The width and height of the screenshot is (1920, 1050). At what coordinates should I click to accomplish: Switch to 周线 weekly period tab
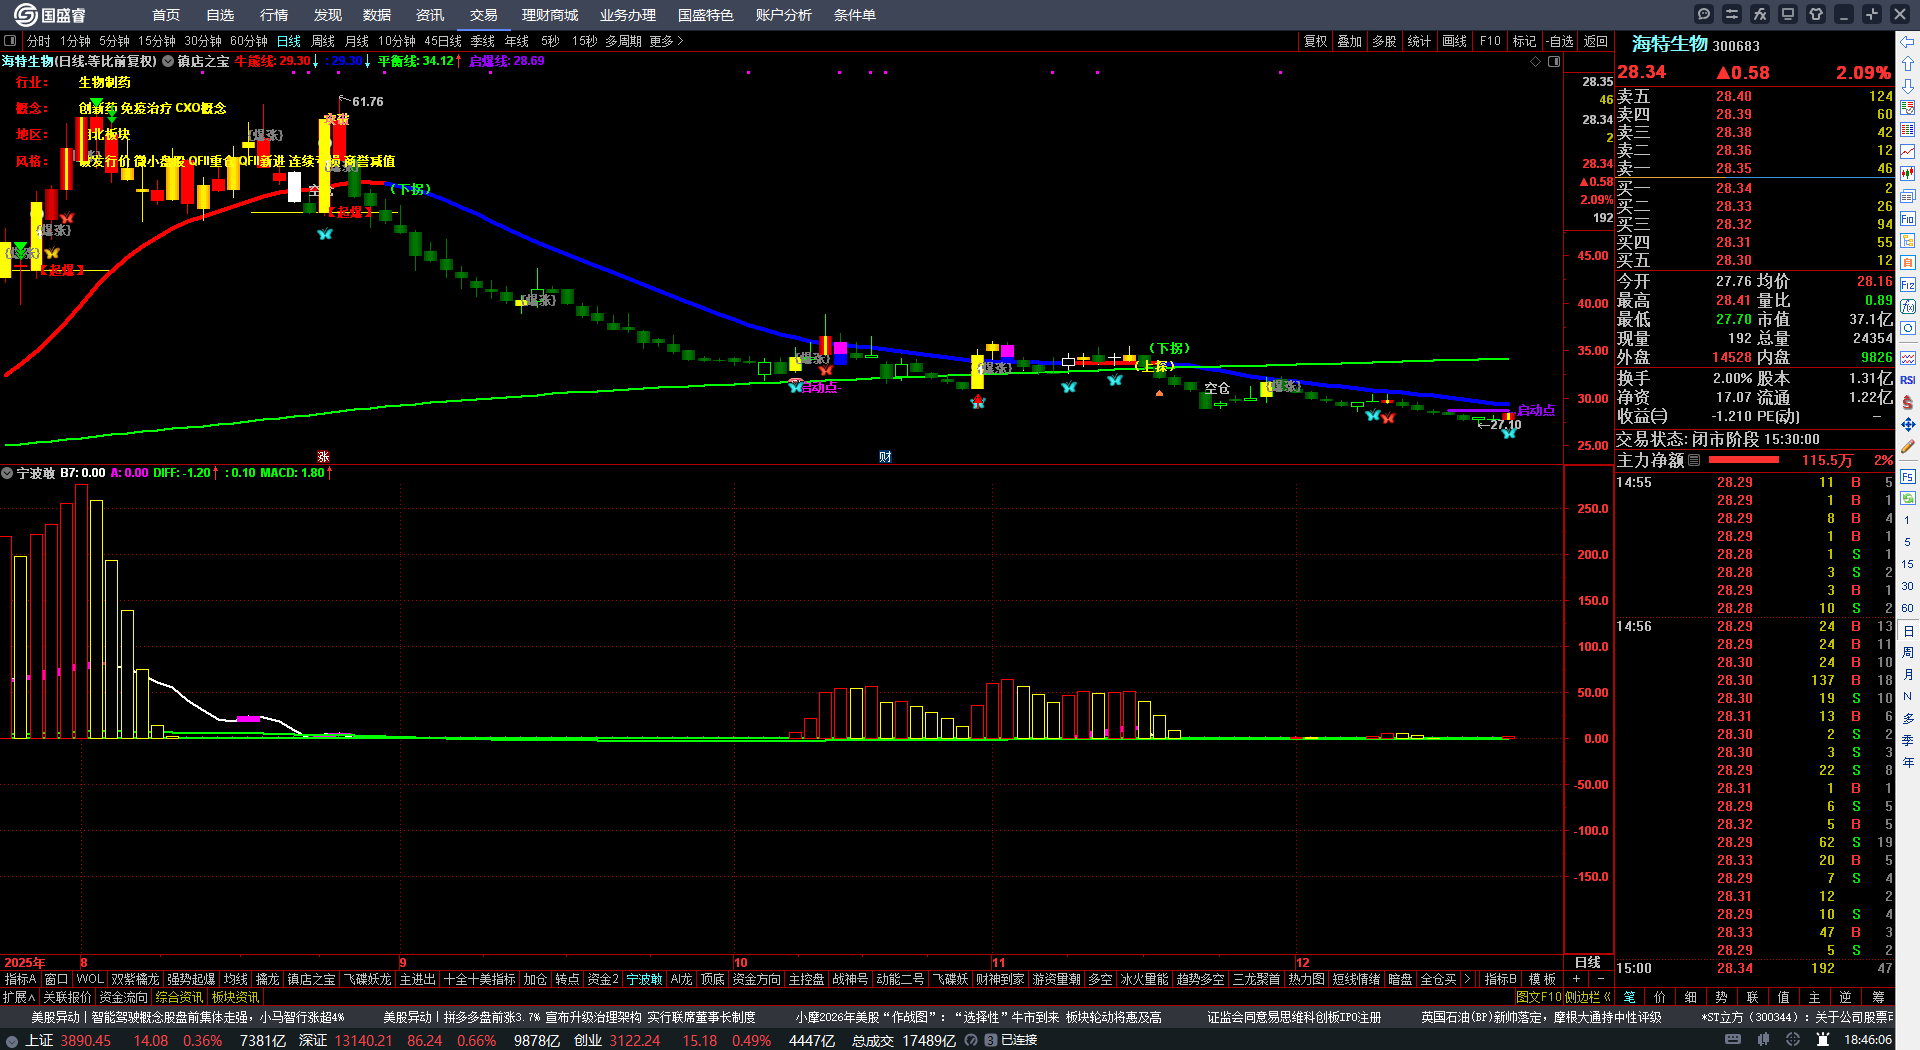323,41
